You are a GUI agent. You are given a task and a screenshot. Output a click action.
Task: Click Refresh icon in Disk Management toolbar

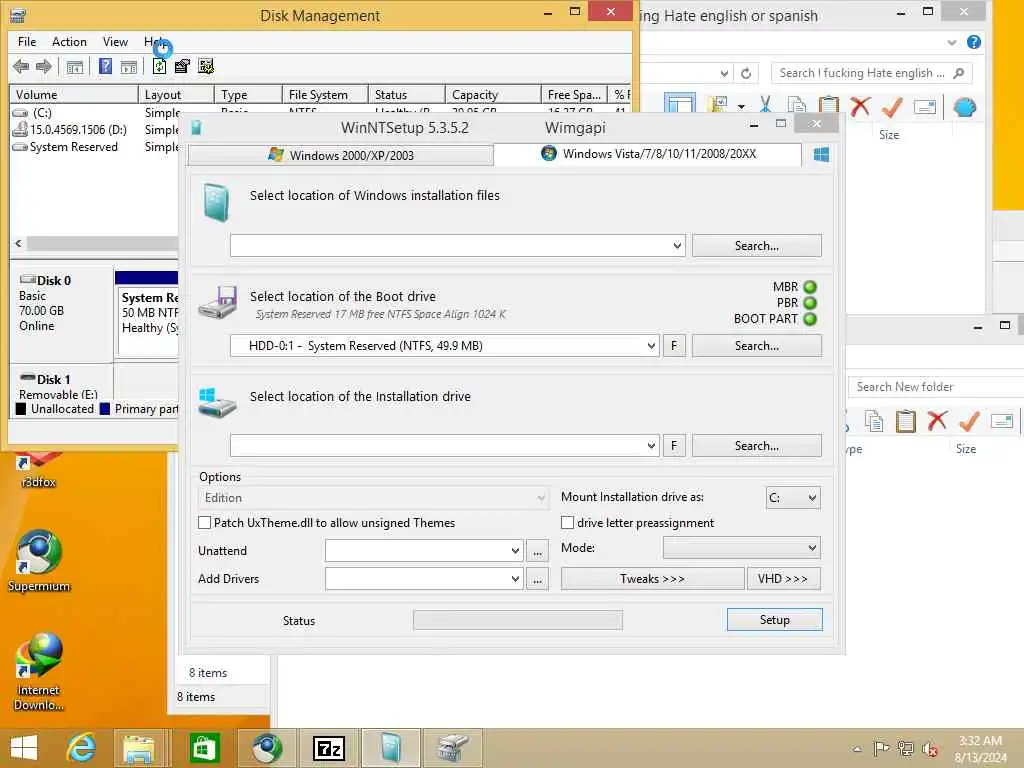pyautogui.click(x=159, y=66)
